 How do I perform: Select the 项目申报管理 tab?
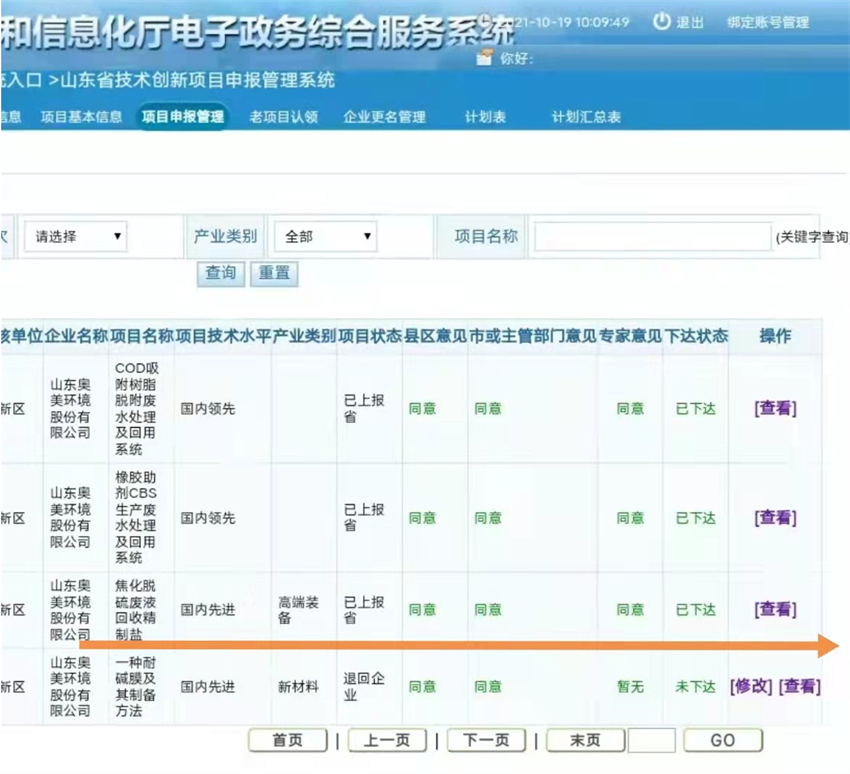click(182, 117)
